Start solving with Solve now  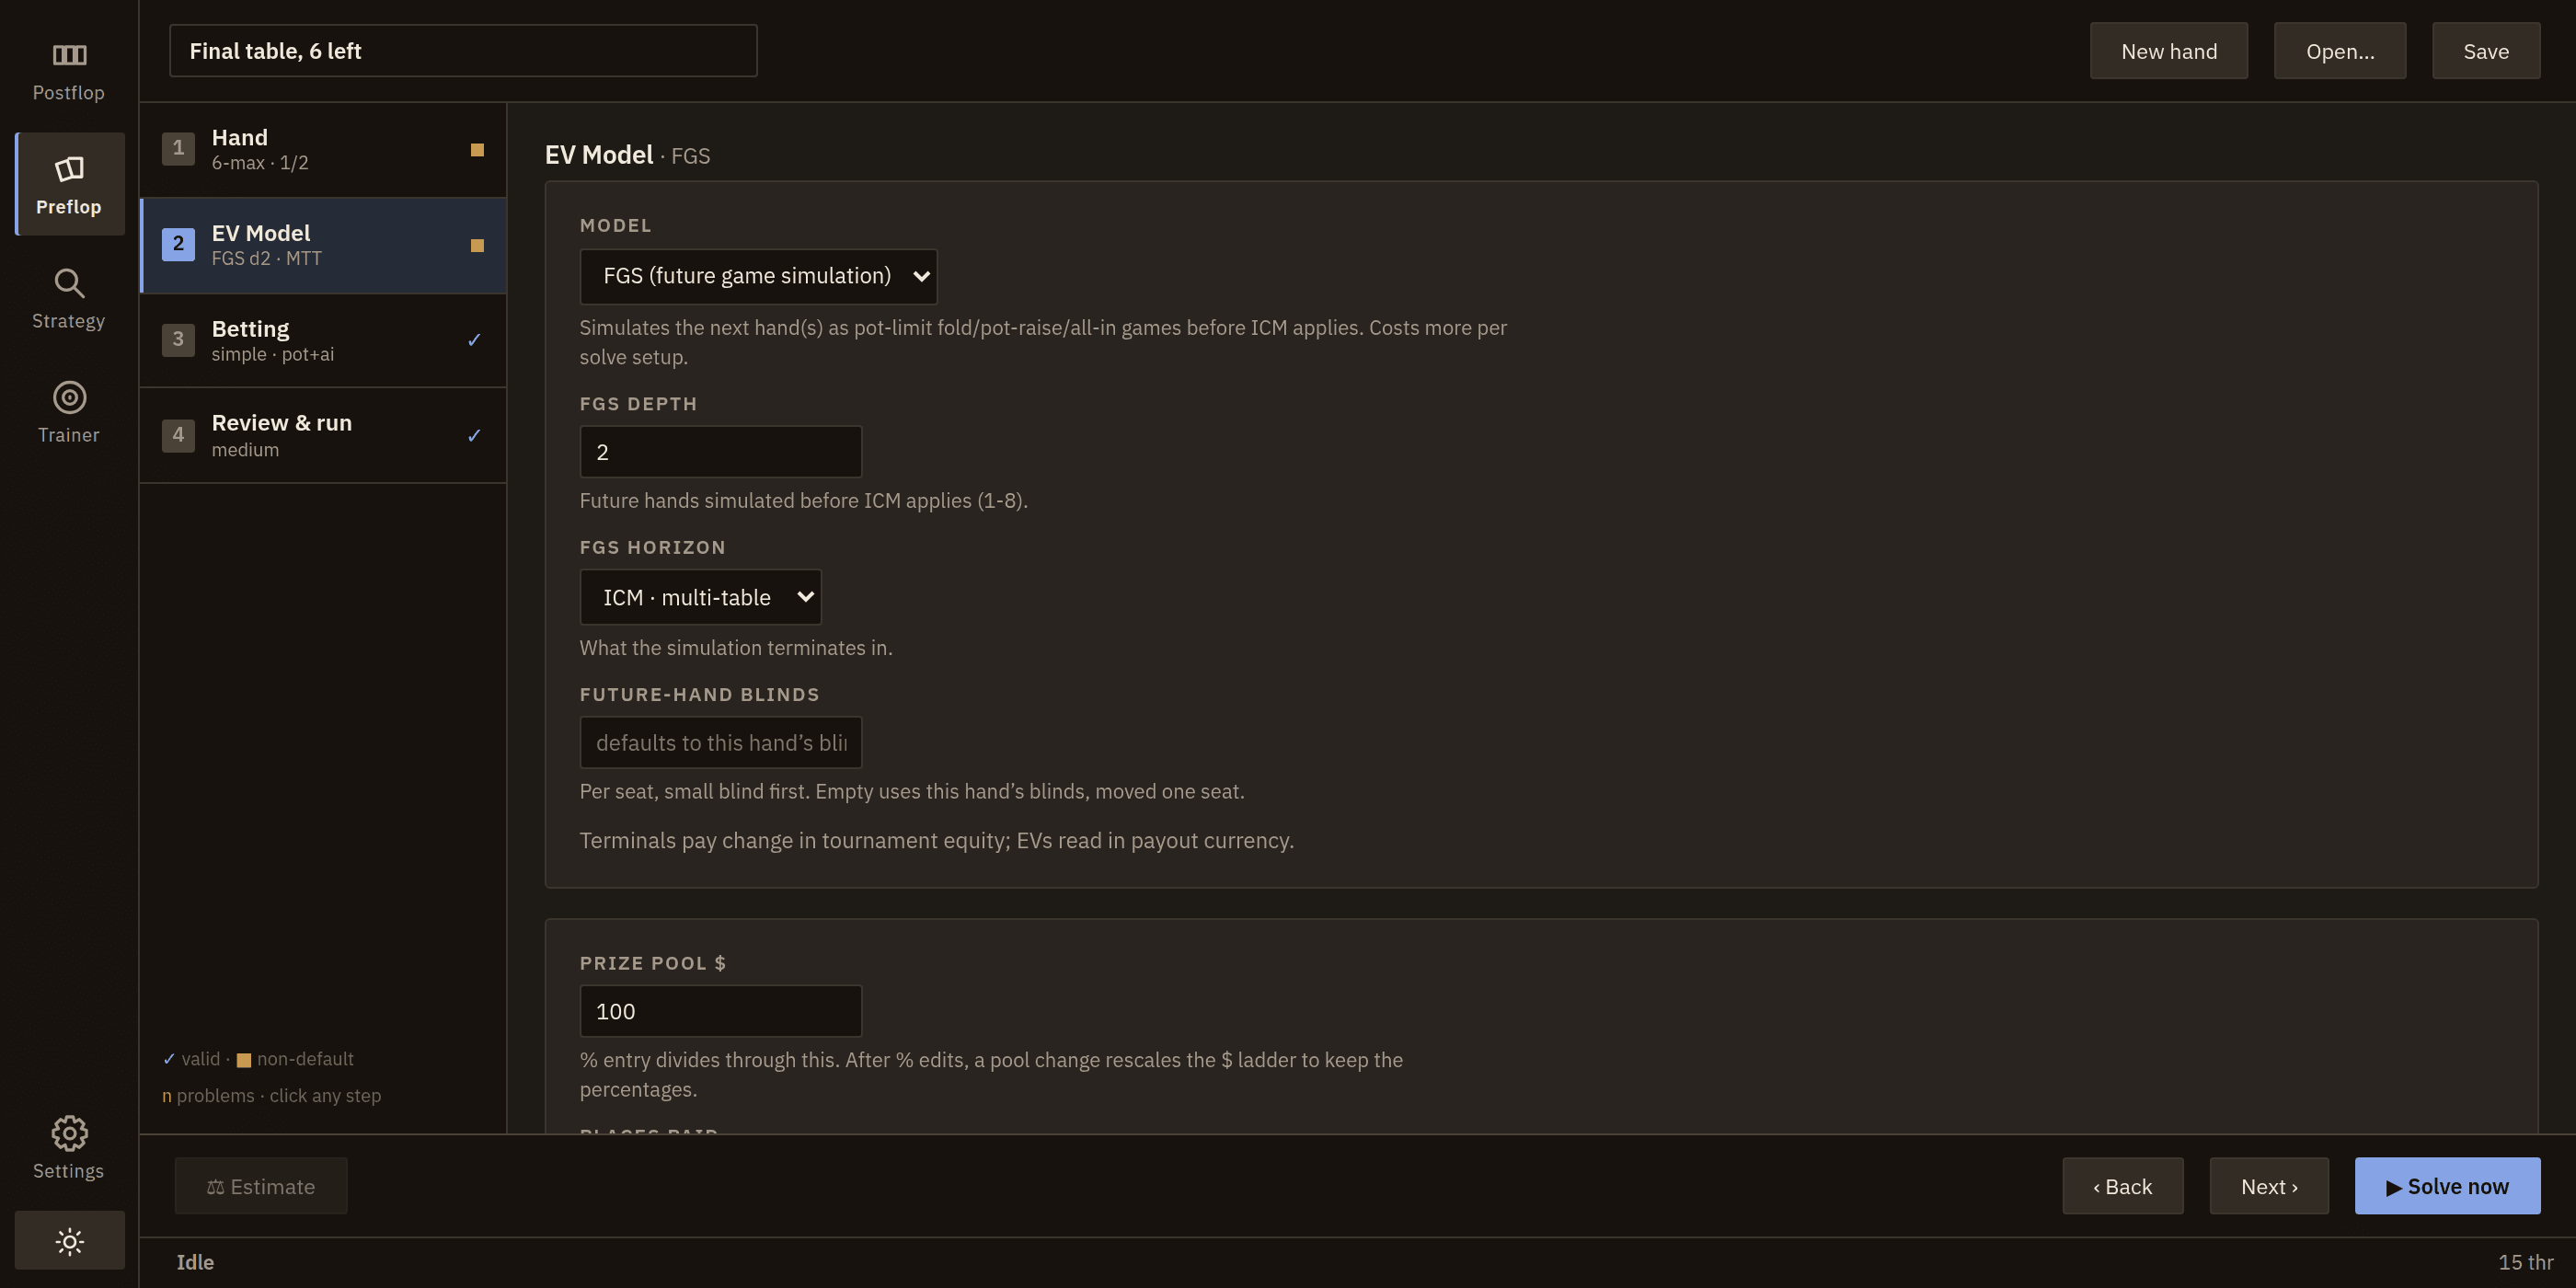click(2447, 1186)
